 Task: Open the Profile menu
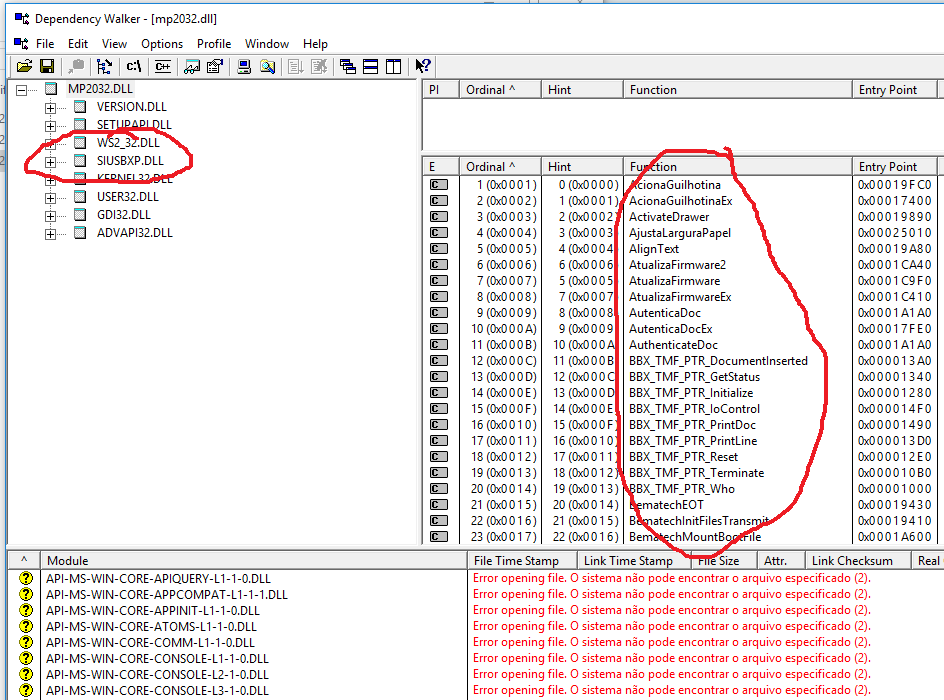(214, 44)
